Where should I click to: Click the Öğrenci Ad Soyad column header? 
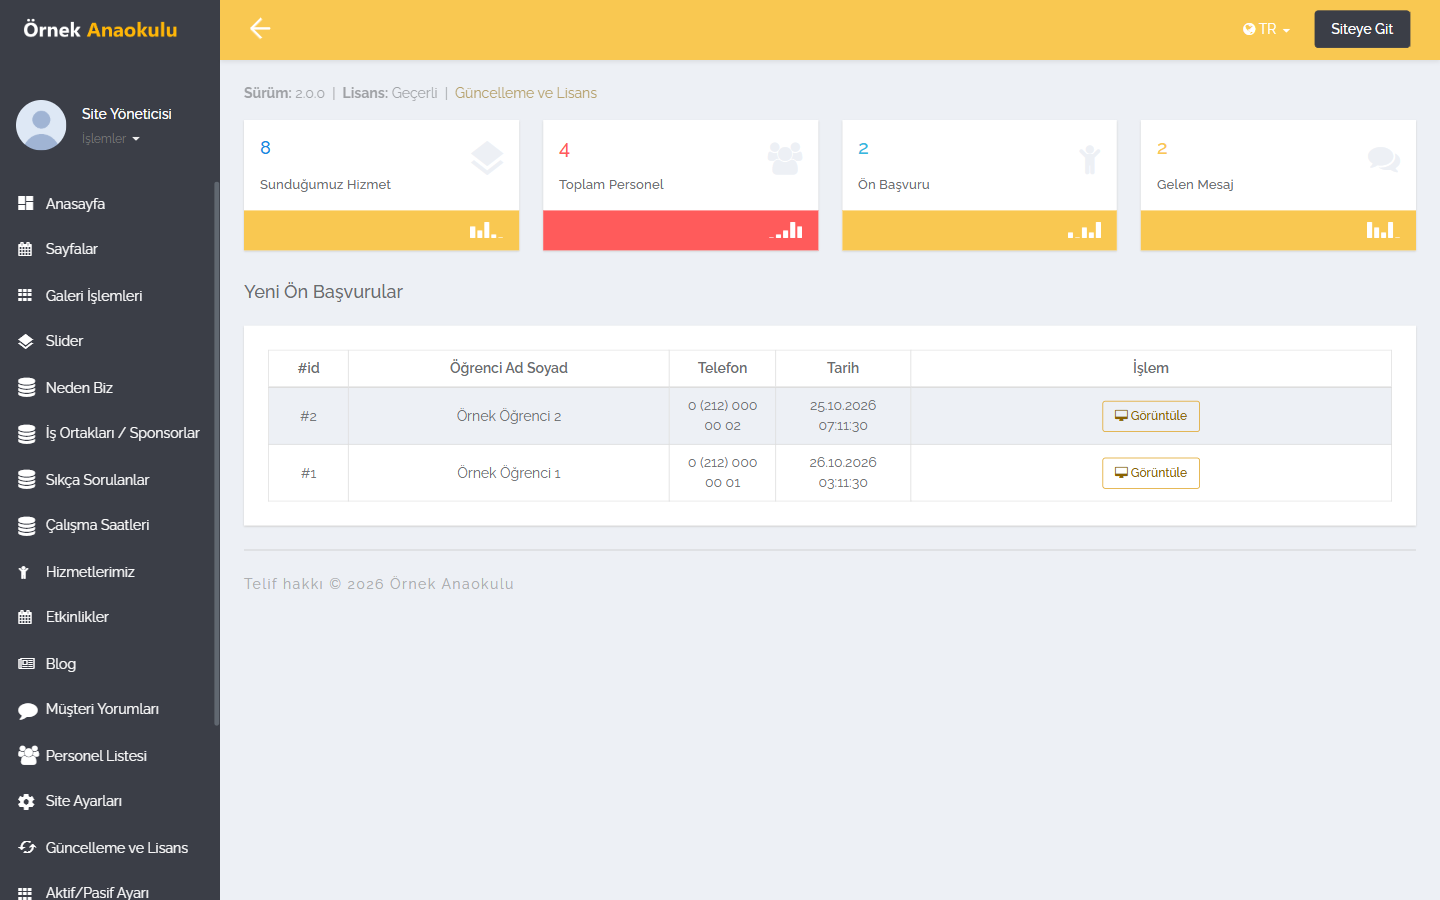tap(509, 368)
